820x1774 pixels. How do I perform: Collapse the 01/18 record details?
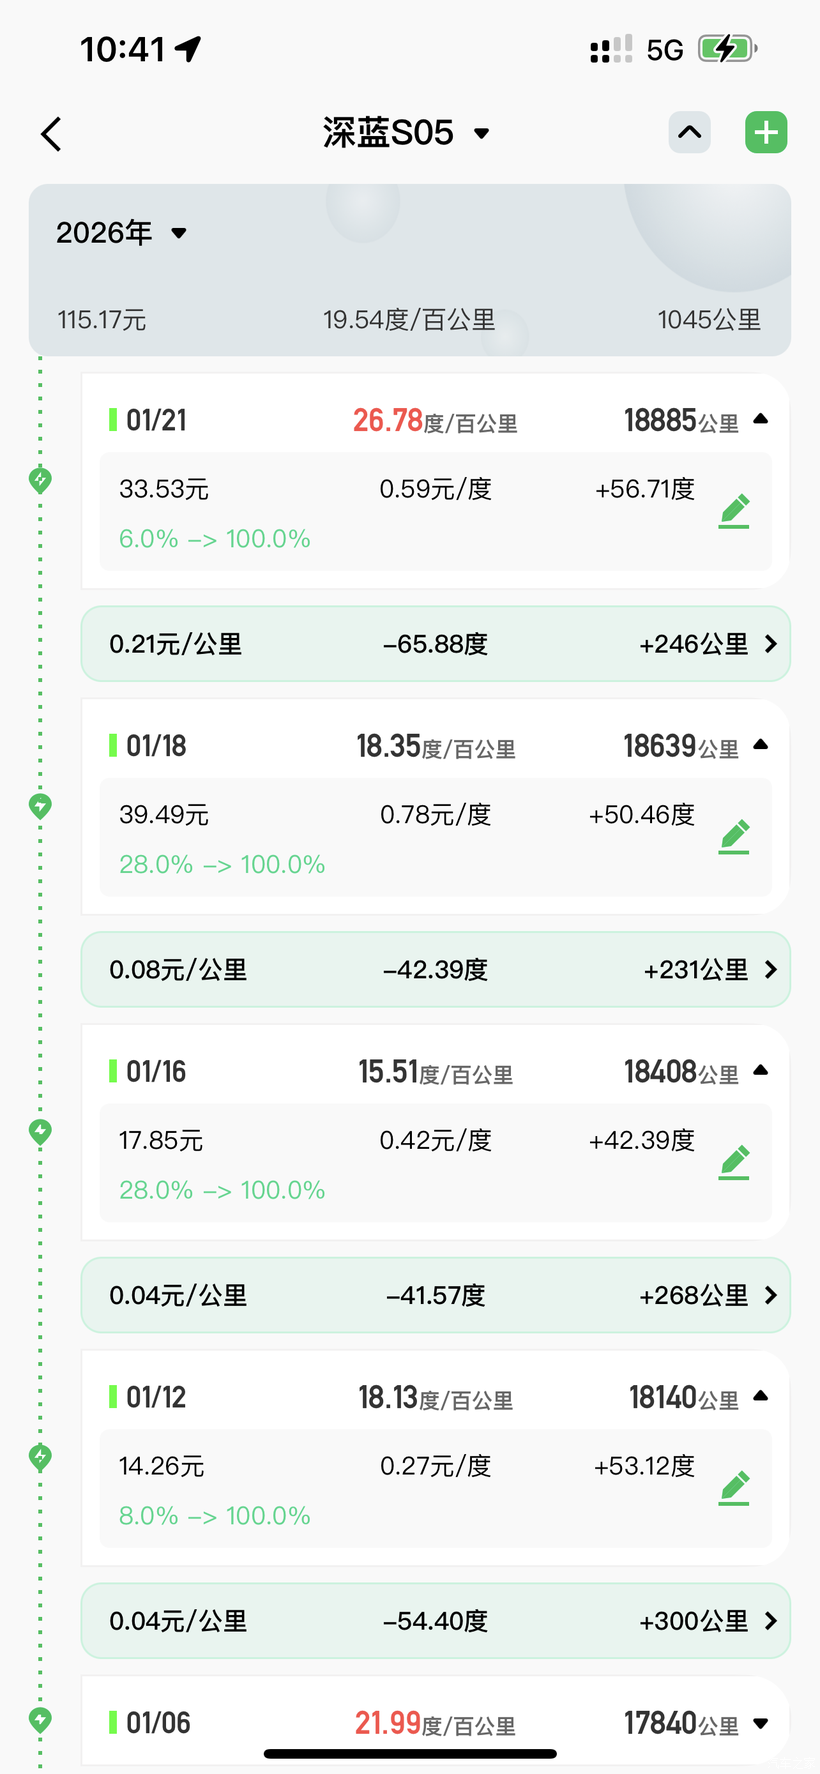tap(760, 745)
